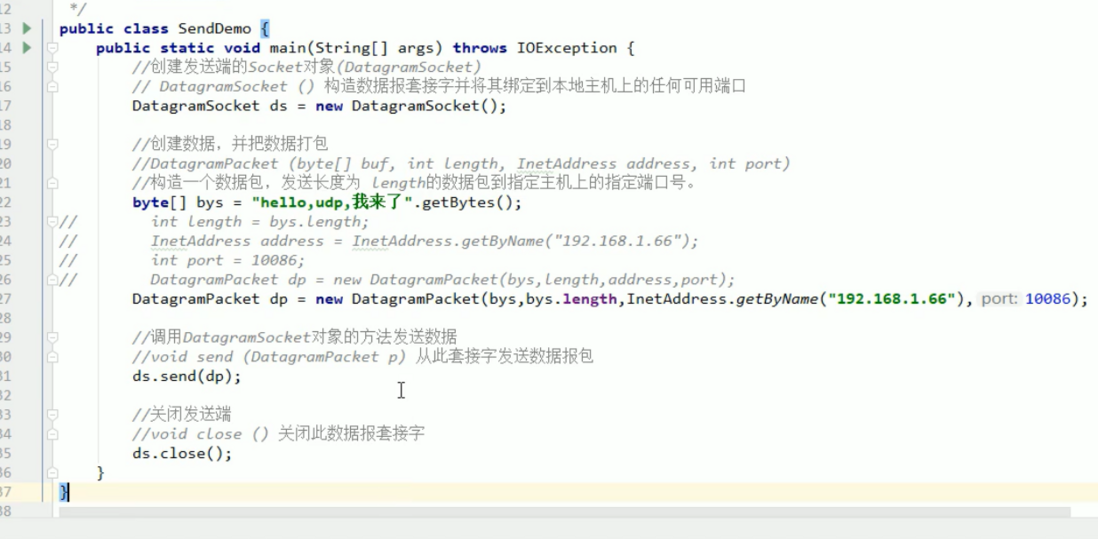Fold commented code starting 'int length = bys.length'
The width and height of the screenshot is (1098, 539).
tap(53, 222)
